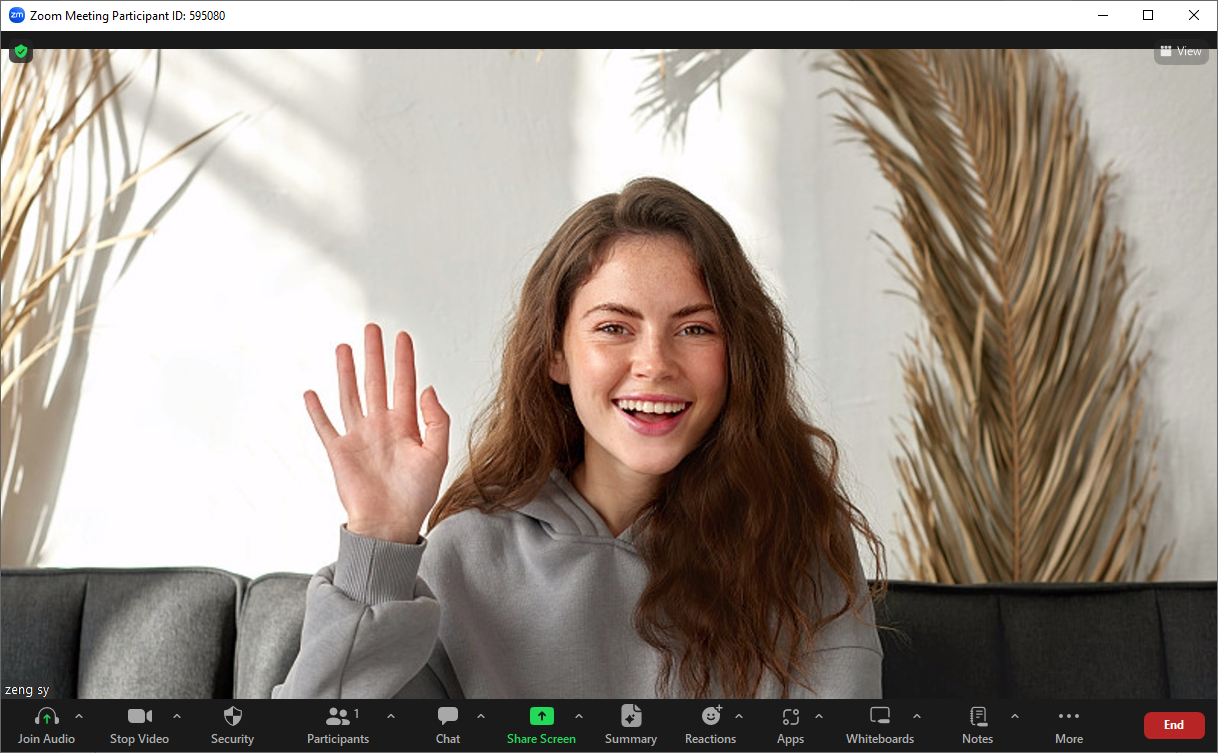Click the red End button
This screenshot has width=1218, height=753.
1174,725
